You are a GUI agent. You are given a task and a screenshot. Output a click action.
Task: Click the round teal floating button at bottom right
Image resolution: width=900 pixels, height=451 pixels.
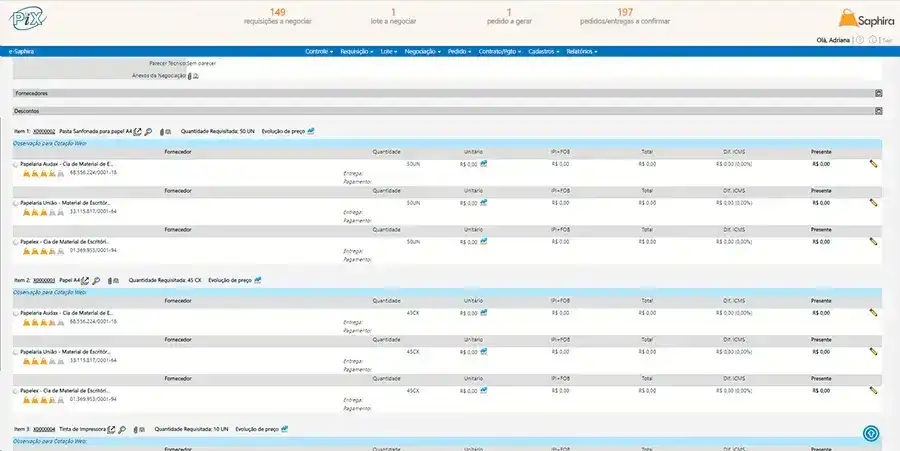872,433
